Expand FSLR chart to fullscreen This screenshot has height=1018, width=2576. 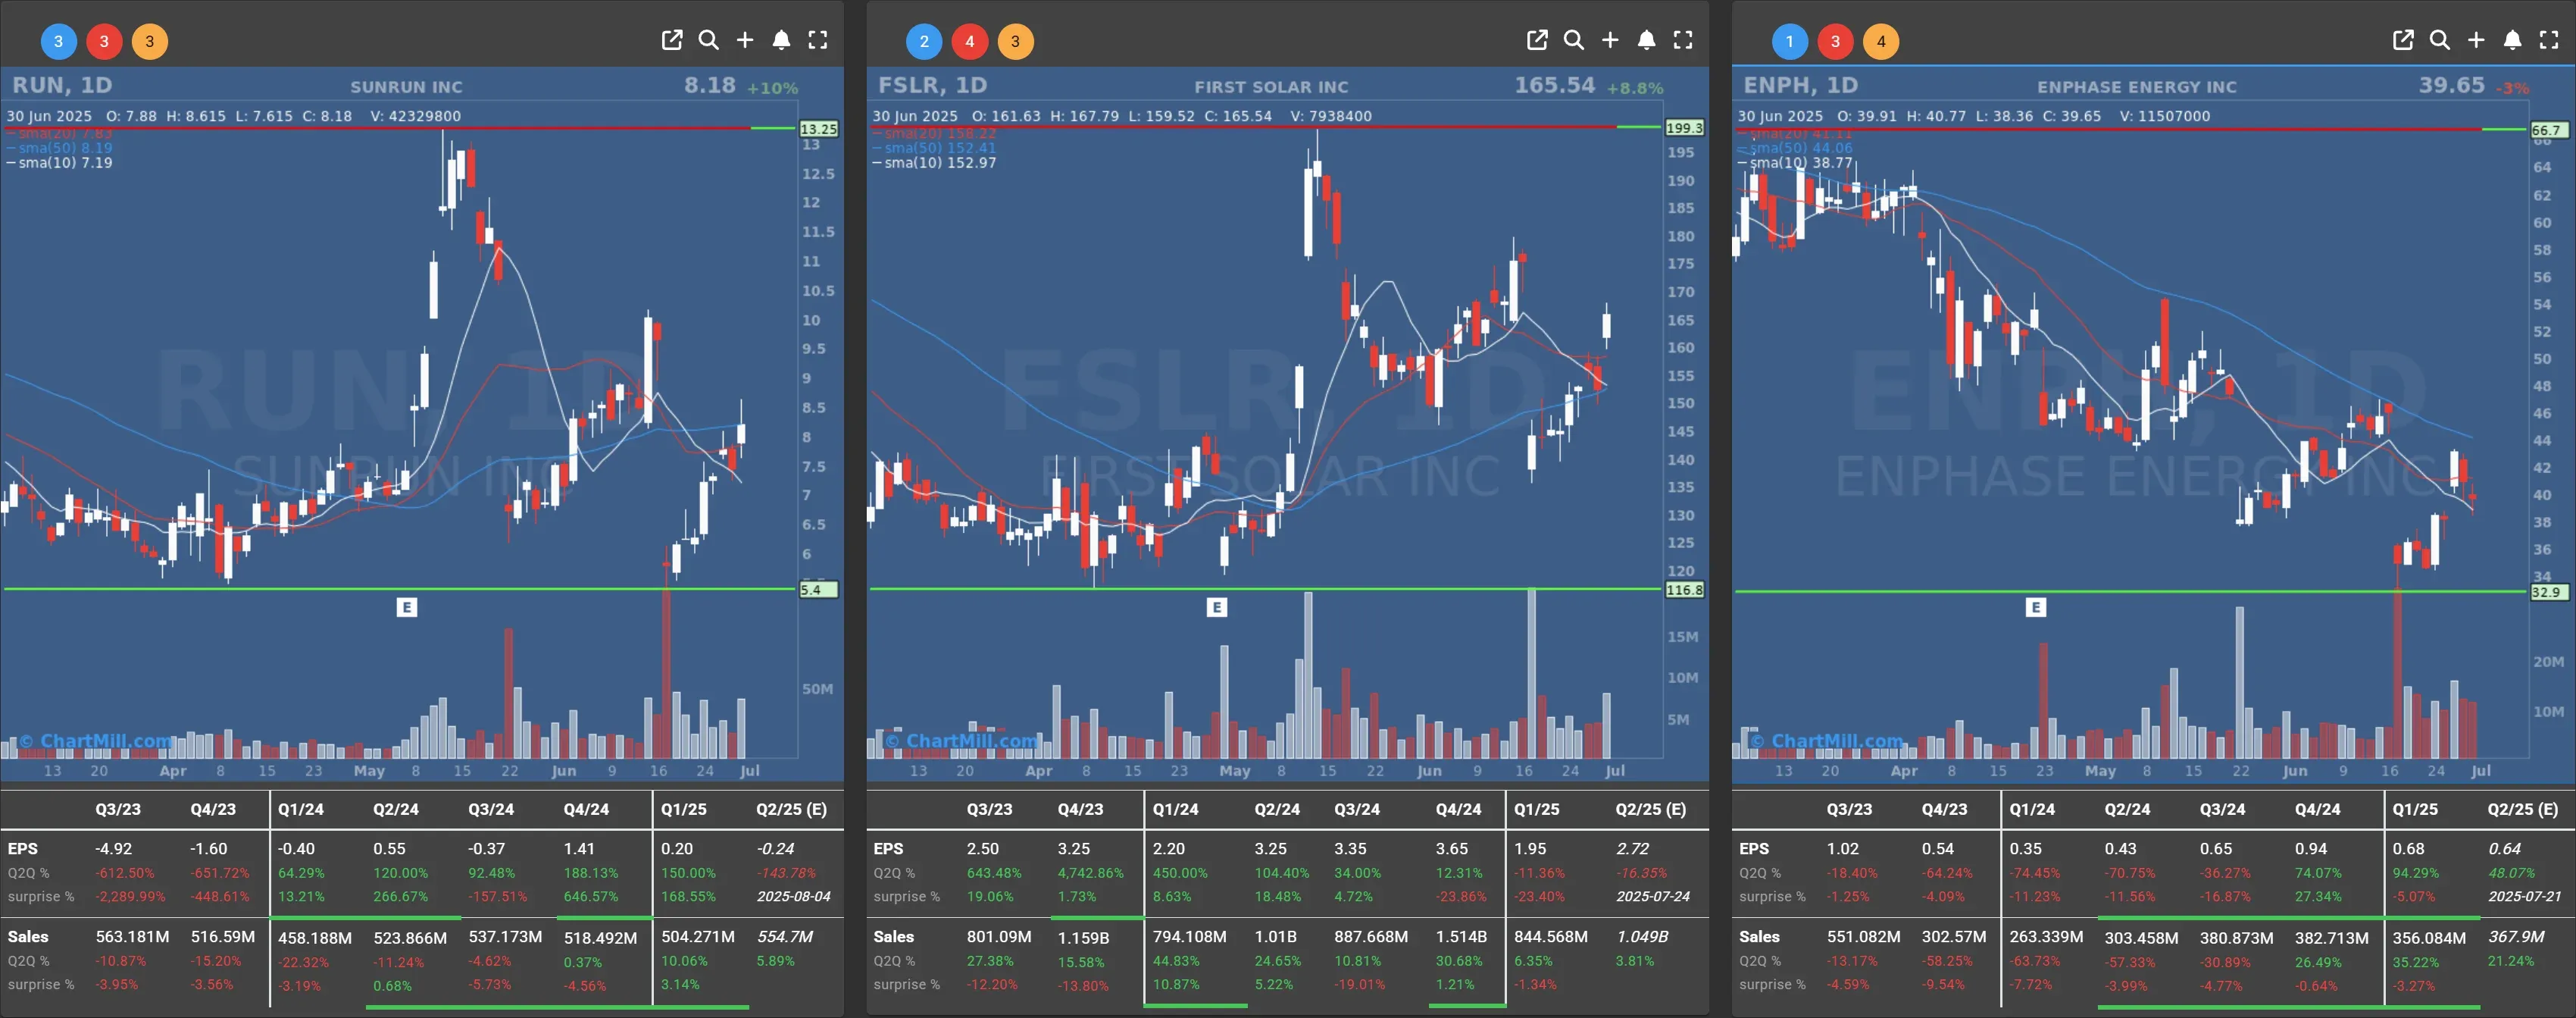point(1683,40)
